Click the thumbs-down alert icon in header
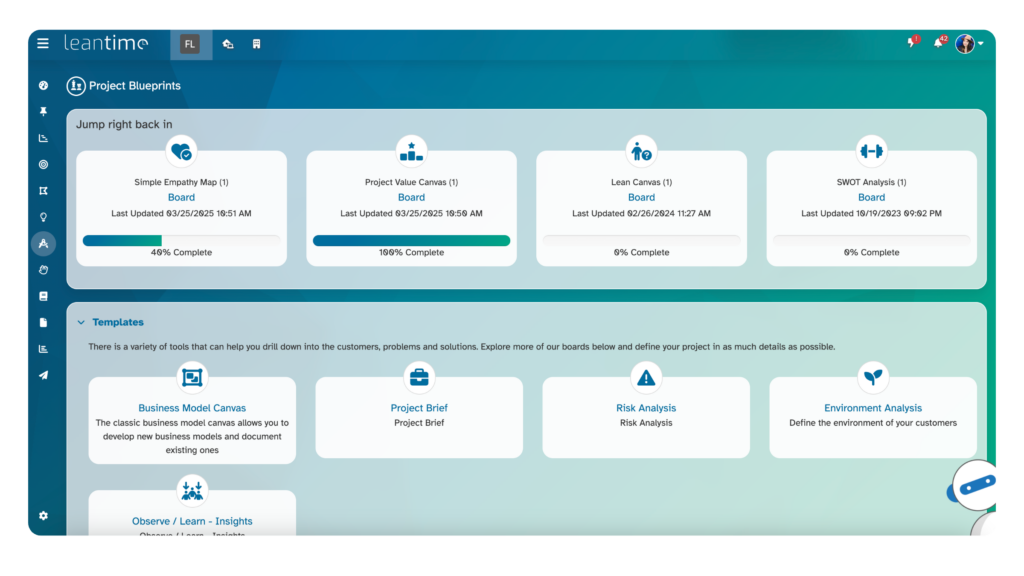 tap(911, 43)
